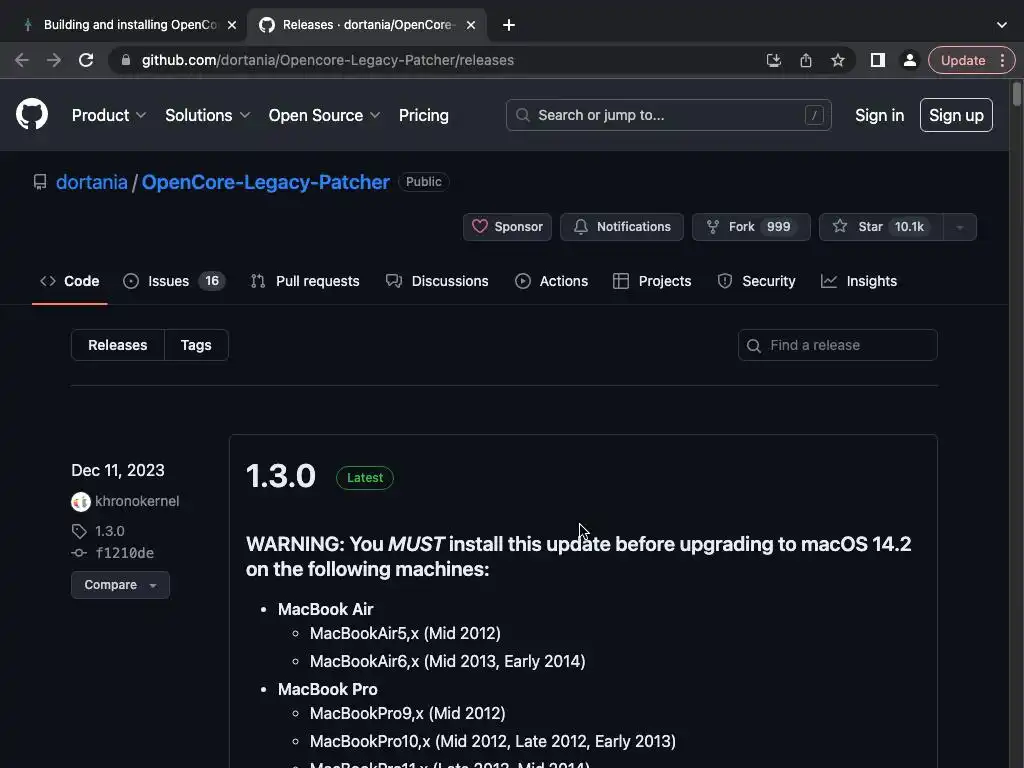1024x768 pixels.
Task: Click the Sign in link
Action: [879, 115]
